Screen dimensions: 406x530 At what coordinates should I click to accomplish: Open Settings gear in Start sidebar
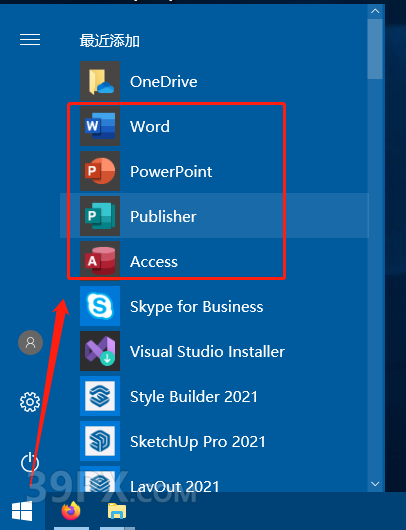tap(30, 402)
